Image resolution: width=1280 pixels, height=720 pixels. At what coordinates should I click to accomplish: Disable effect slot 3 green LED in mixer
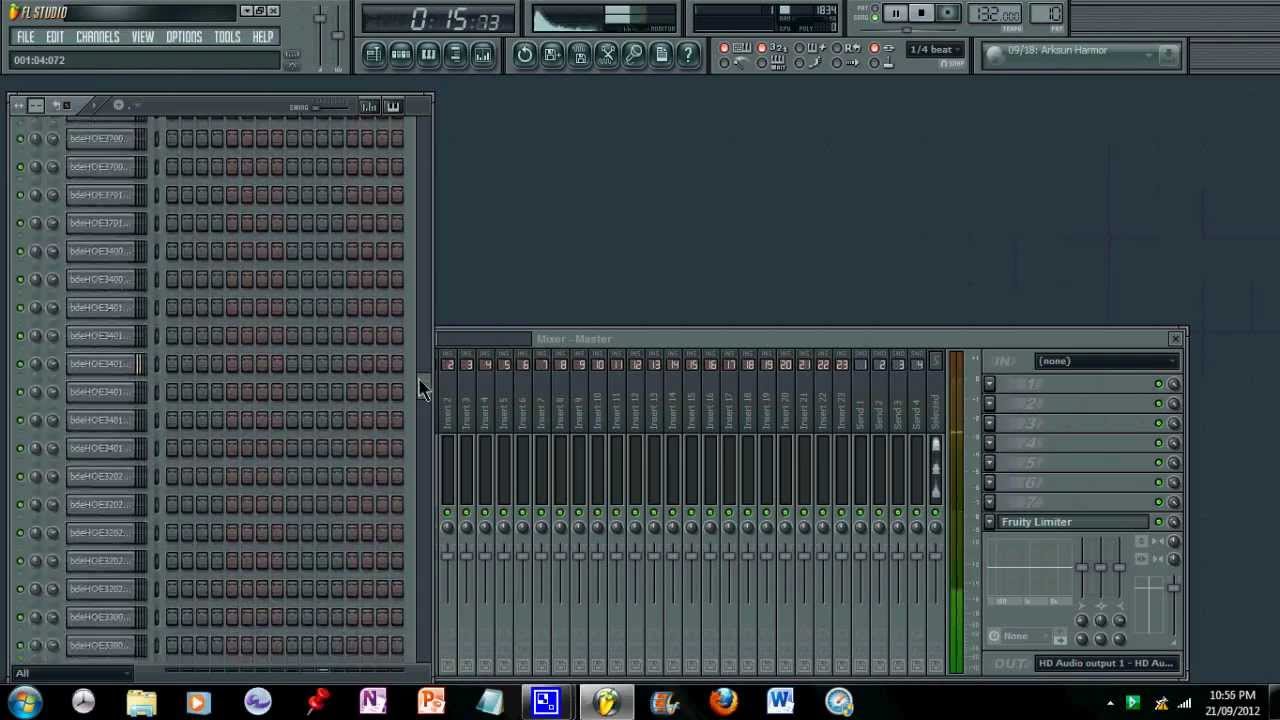click(x=1158, y=423)
